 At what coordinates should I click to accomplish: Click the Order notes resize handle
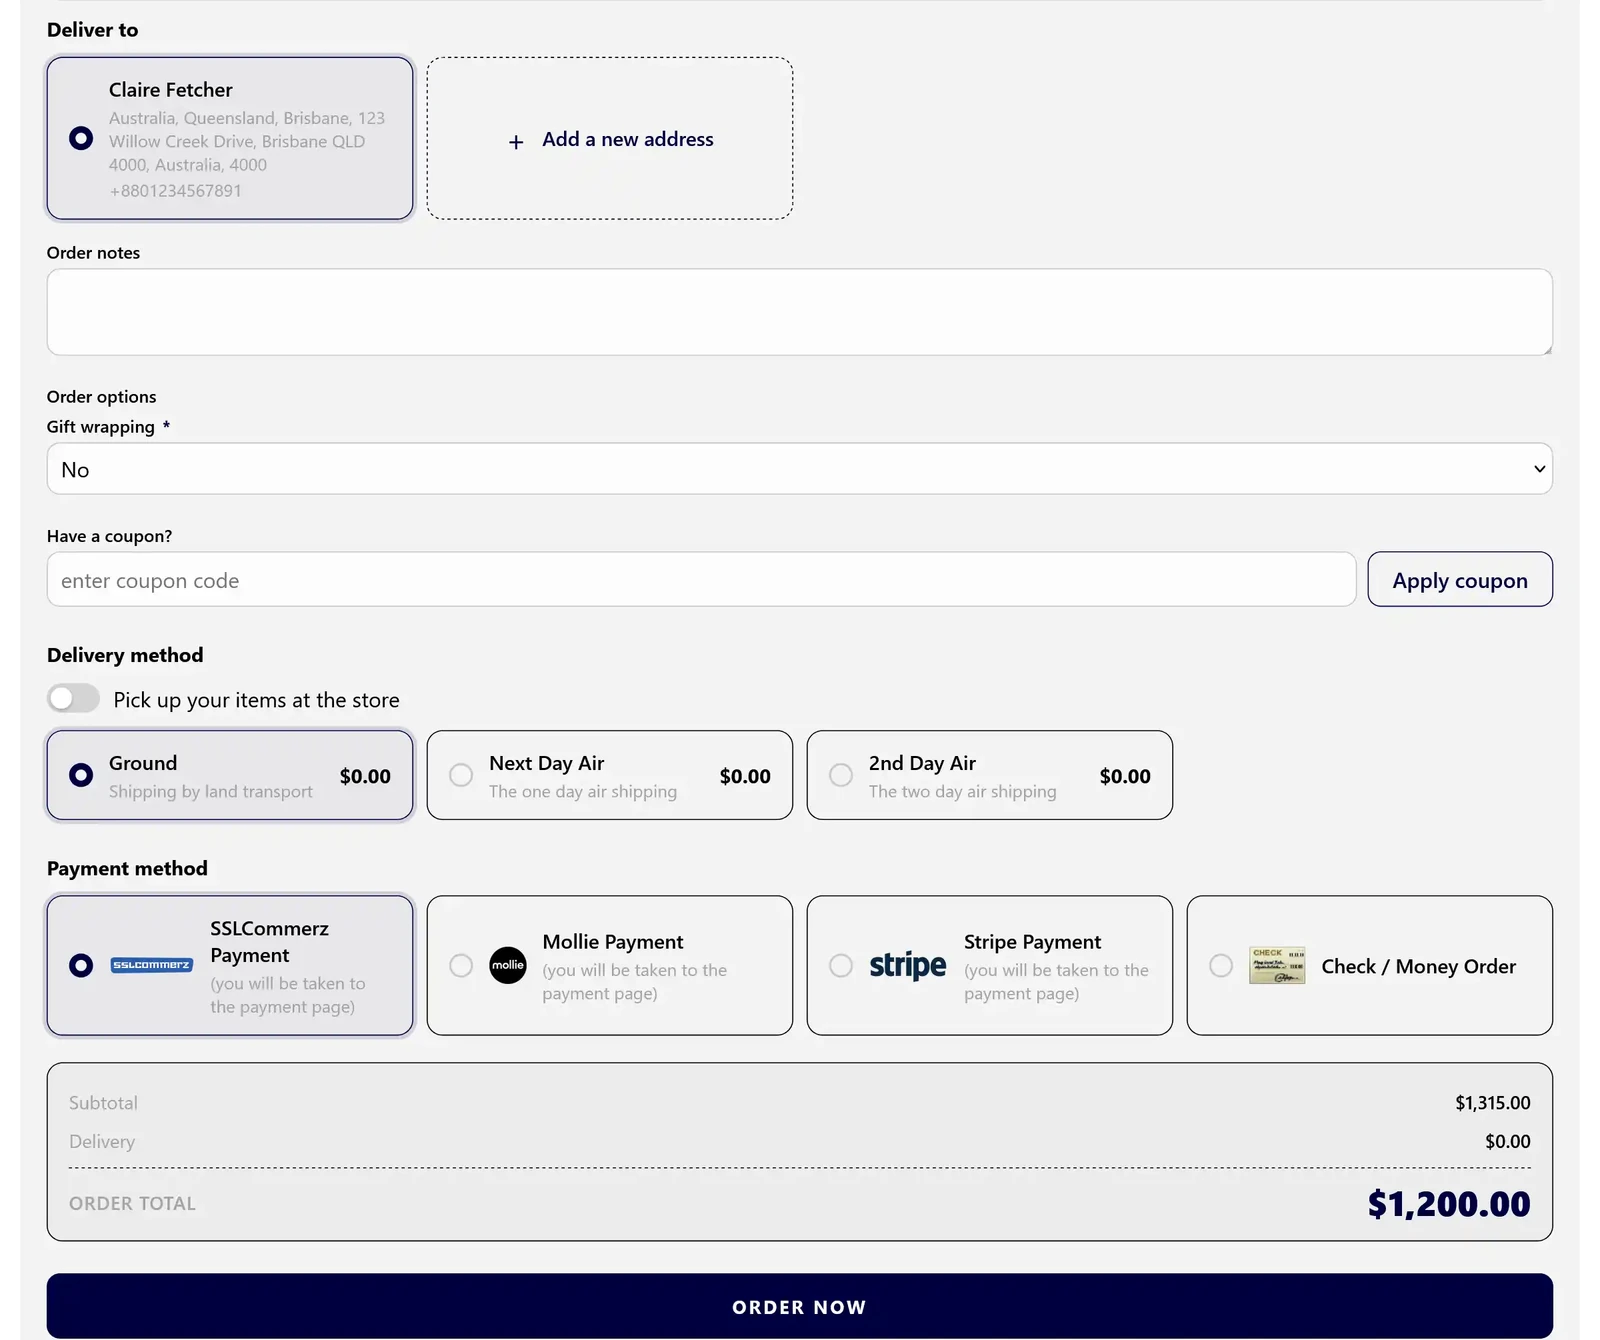click(x=1546, y=348)
